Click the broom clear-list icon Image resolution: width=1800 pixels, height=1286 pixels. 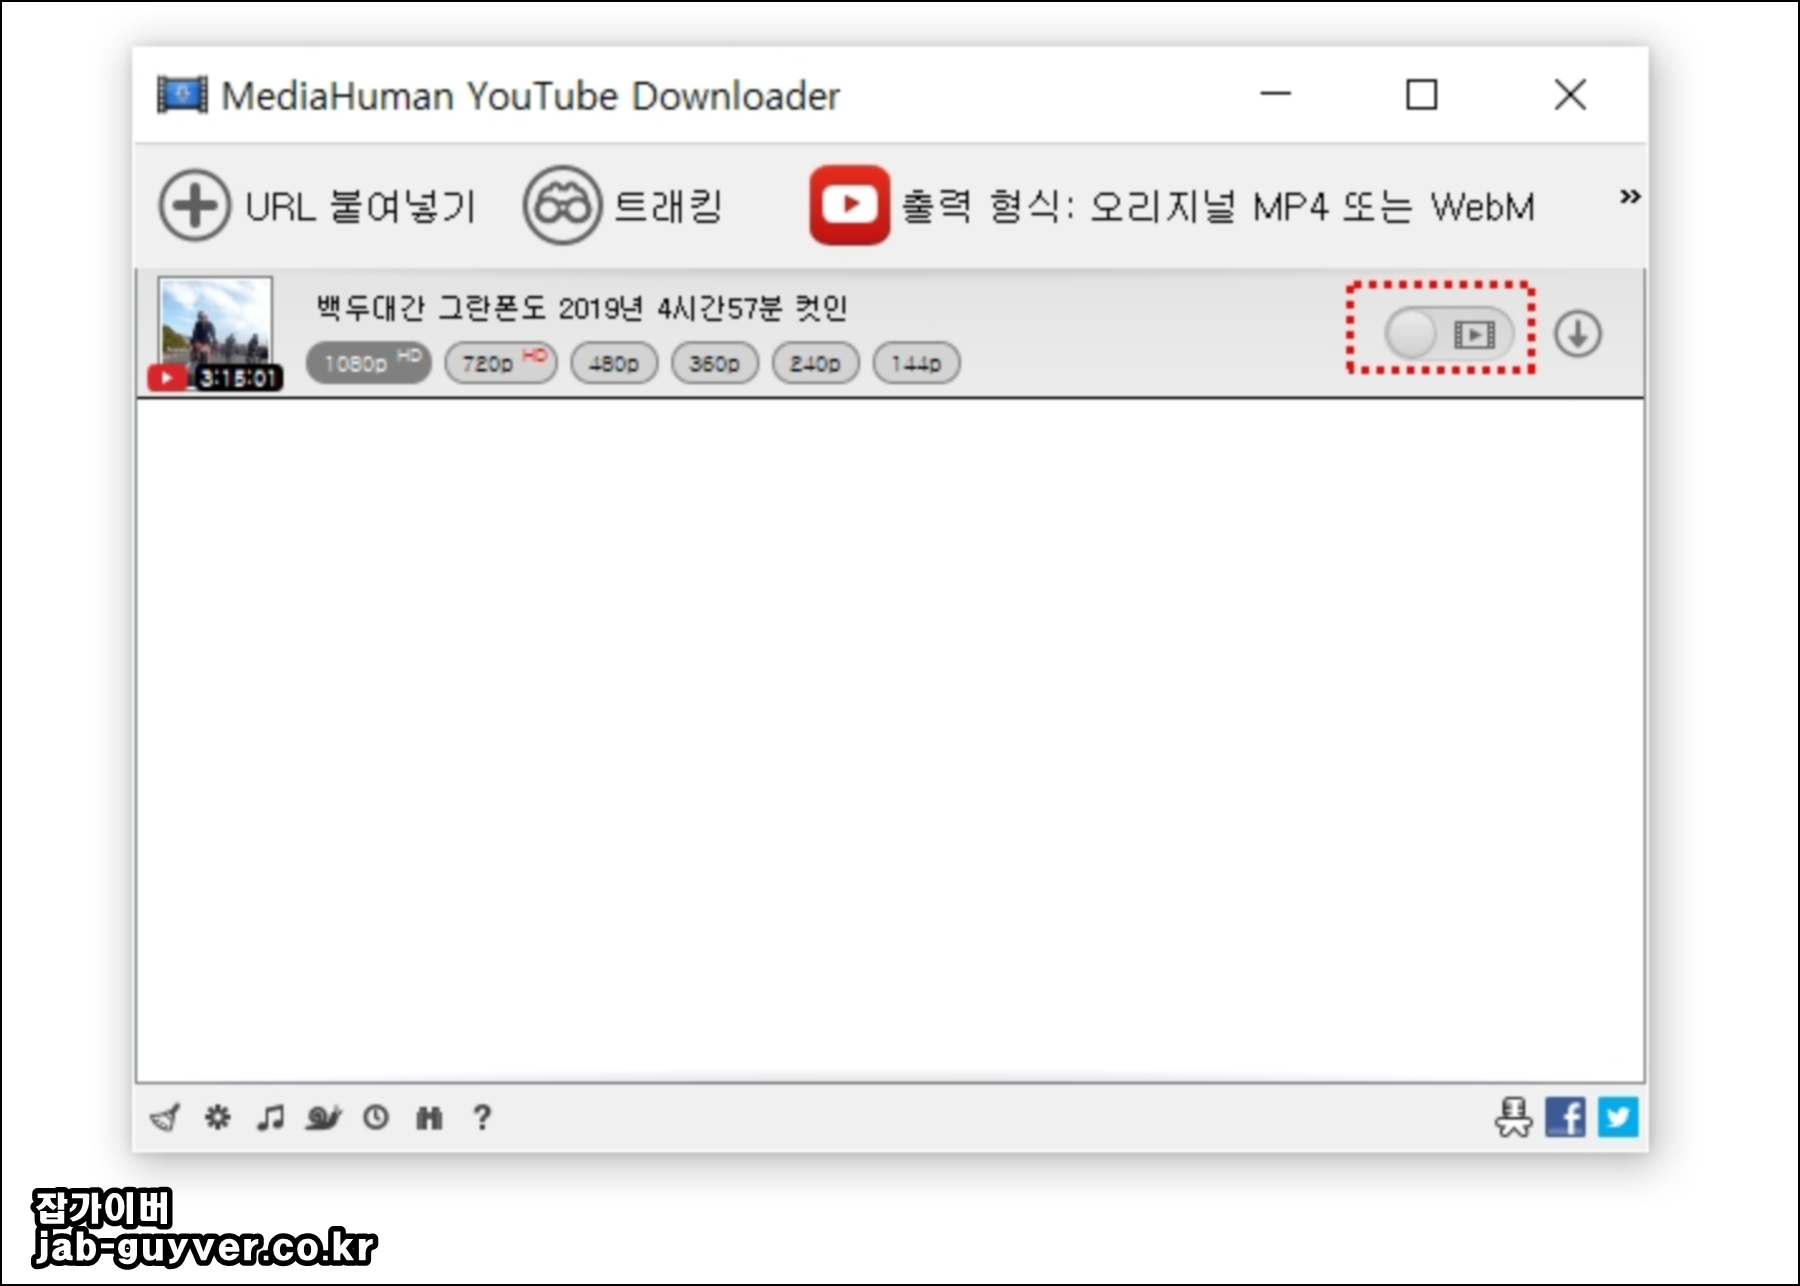pos(165,1117)
